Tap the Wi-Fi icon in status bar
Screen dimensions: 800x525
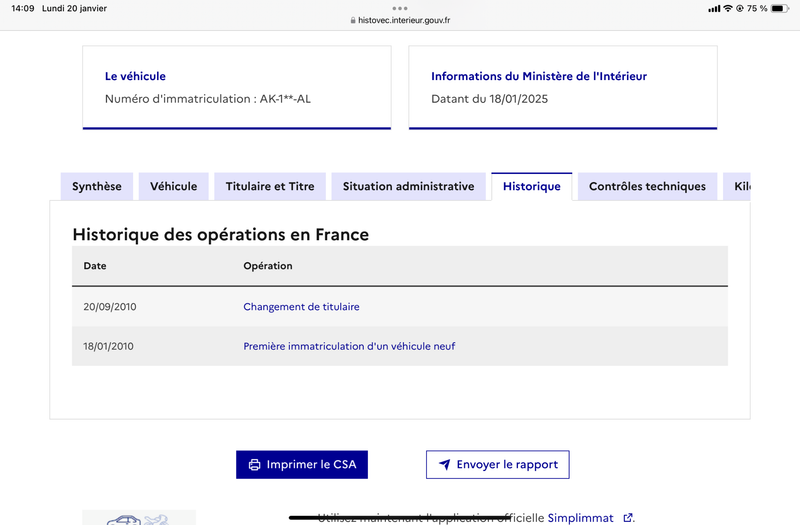[x=728, y=8]
